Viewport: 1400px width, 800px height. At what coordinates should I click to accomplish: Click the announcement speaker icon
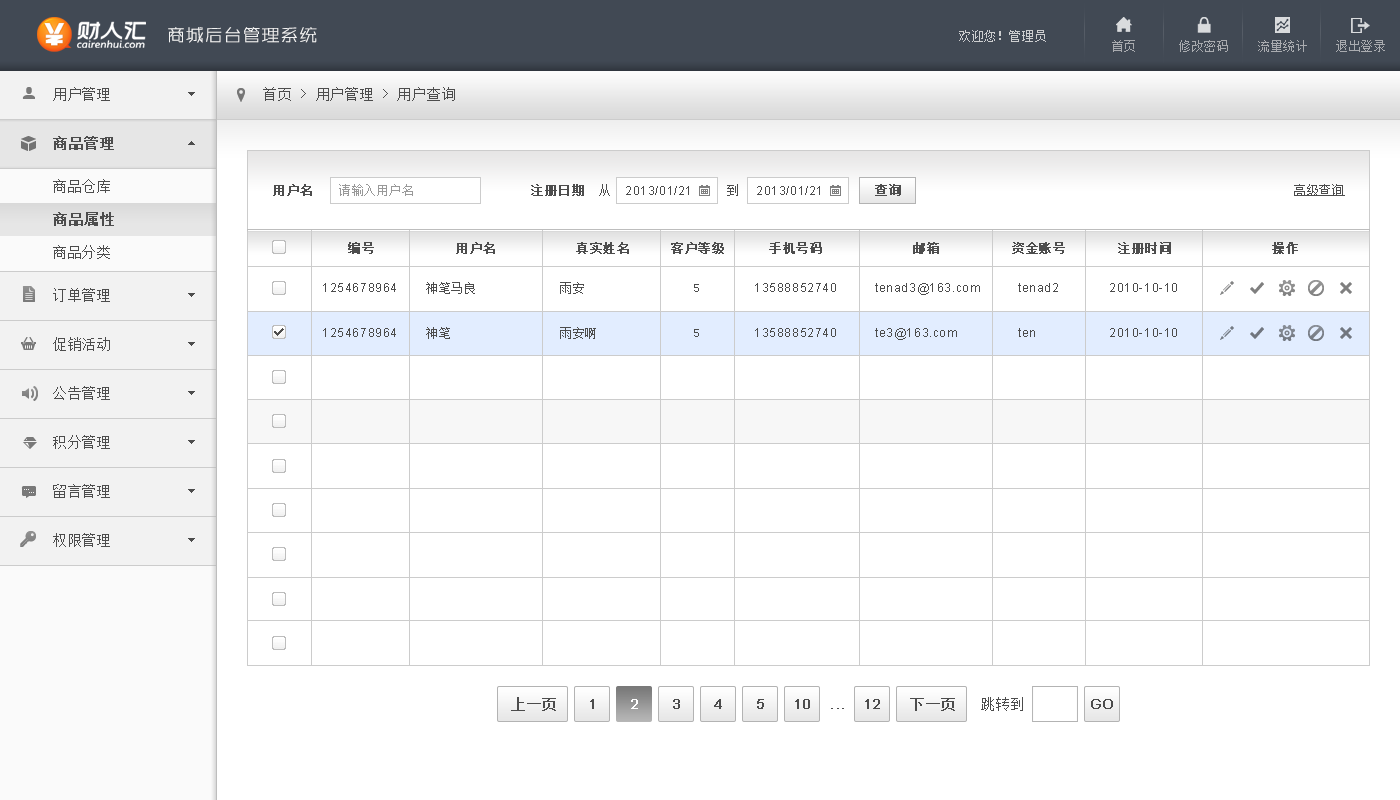click(29, 393)
